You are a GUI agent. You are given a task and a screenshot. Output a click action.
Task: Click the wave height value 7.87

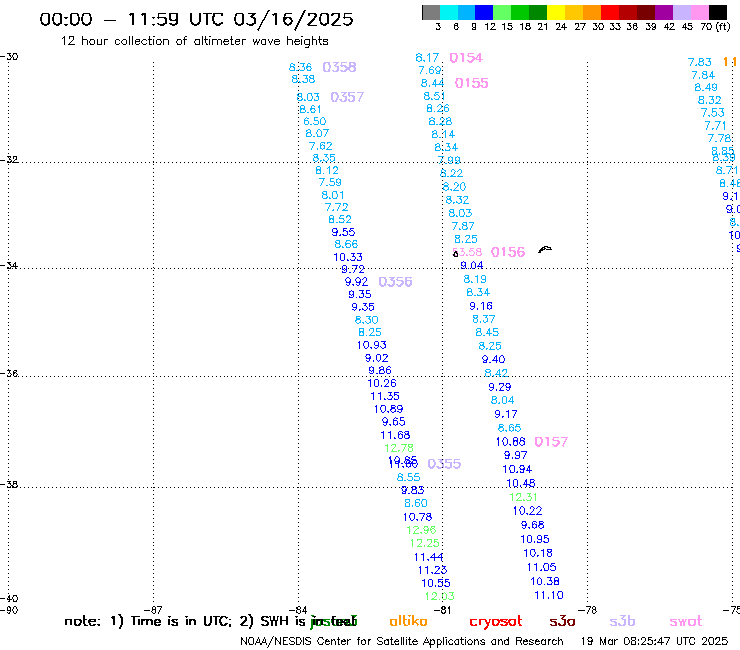pyautogui.click(x=462, y=226)
